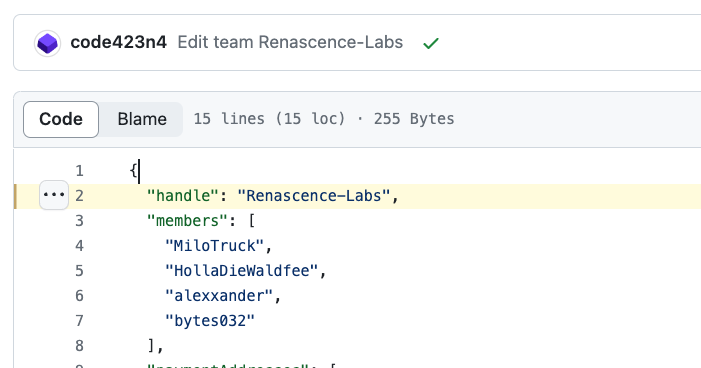Switch to the Blame view tab
This screenshot has height=368, width=701.
(142, 119)
